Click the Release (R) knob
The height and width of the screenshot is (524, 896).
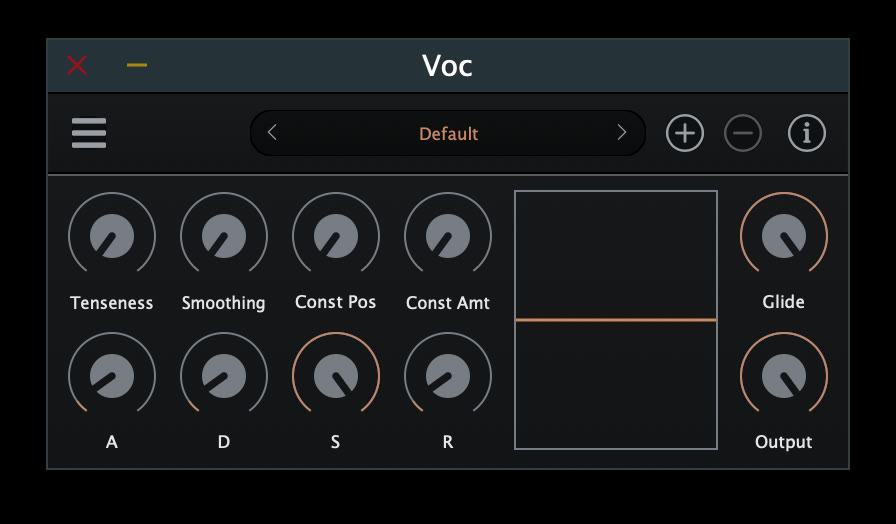[x=448, y=376]
